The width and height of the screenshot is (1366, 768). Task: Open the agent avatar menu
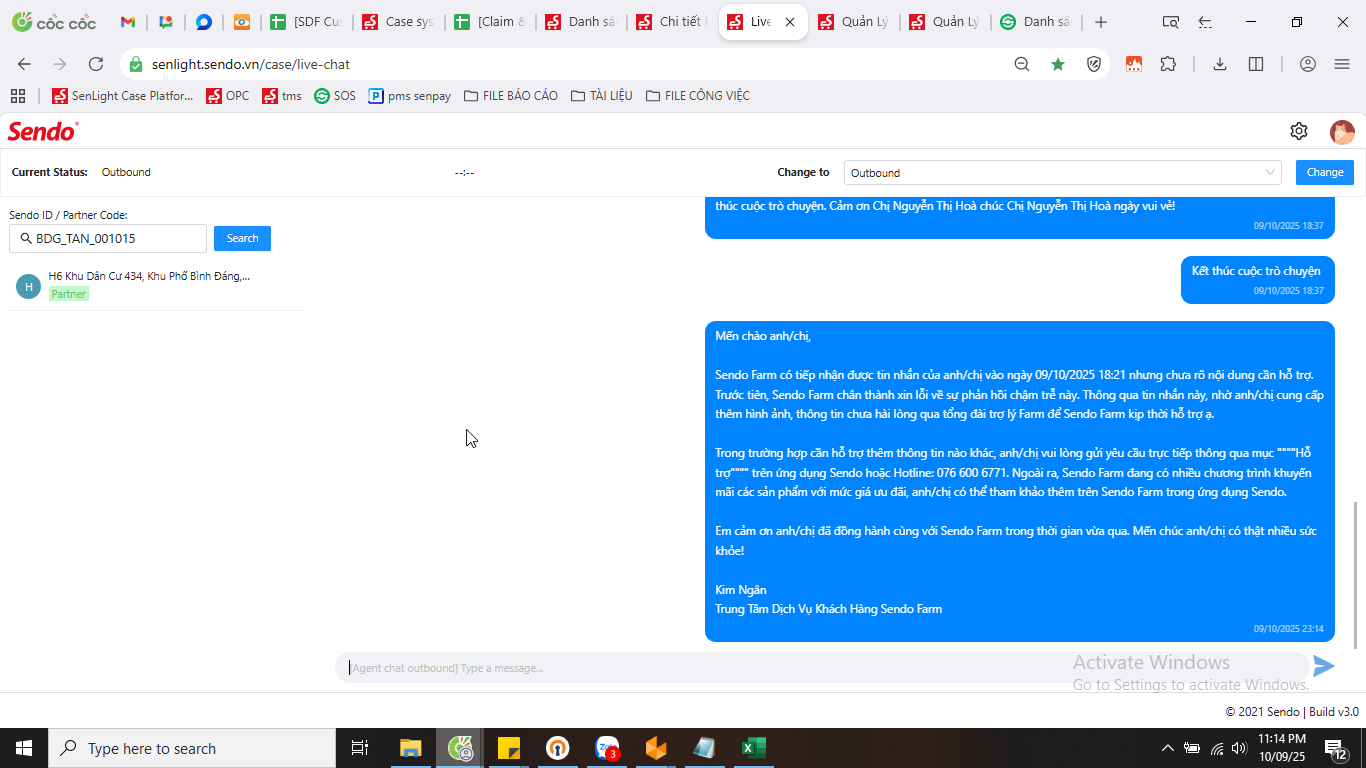point(1342,132)
